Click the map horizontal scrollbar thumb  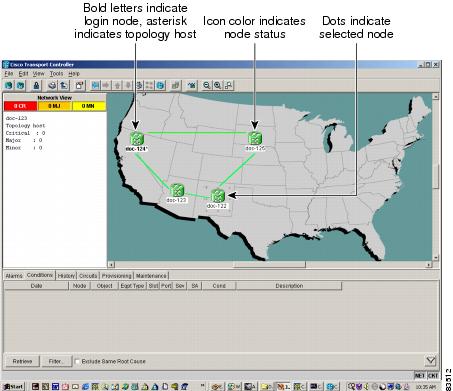[x=269, y=265]
